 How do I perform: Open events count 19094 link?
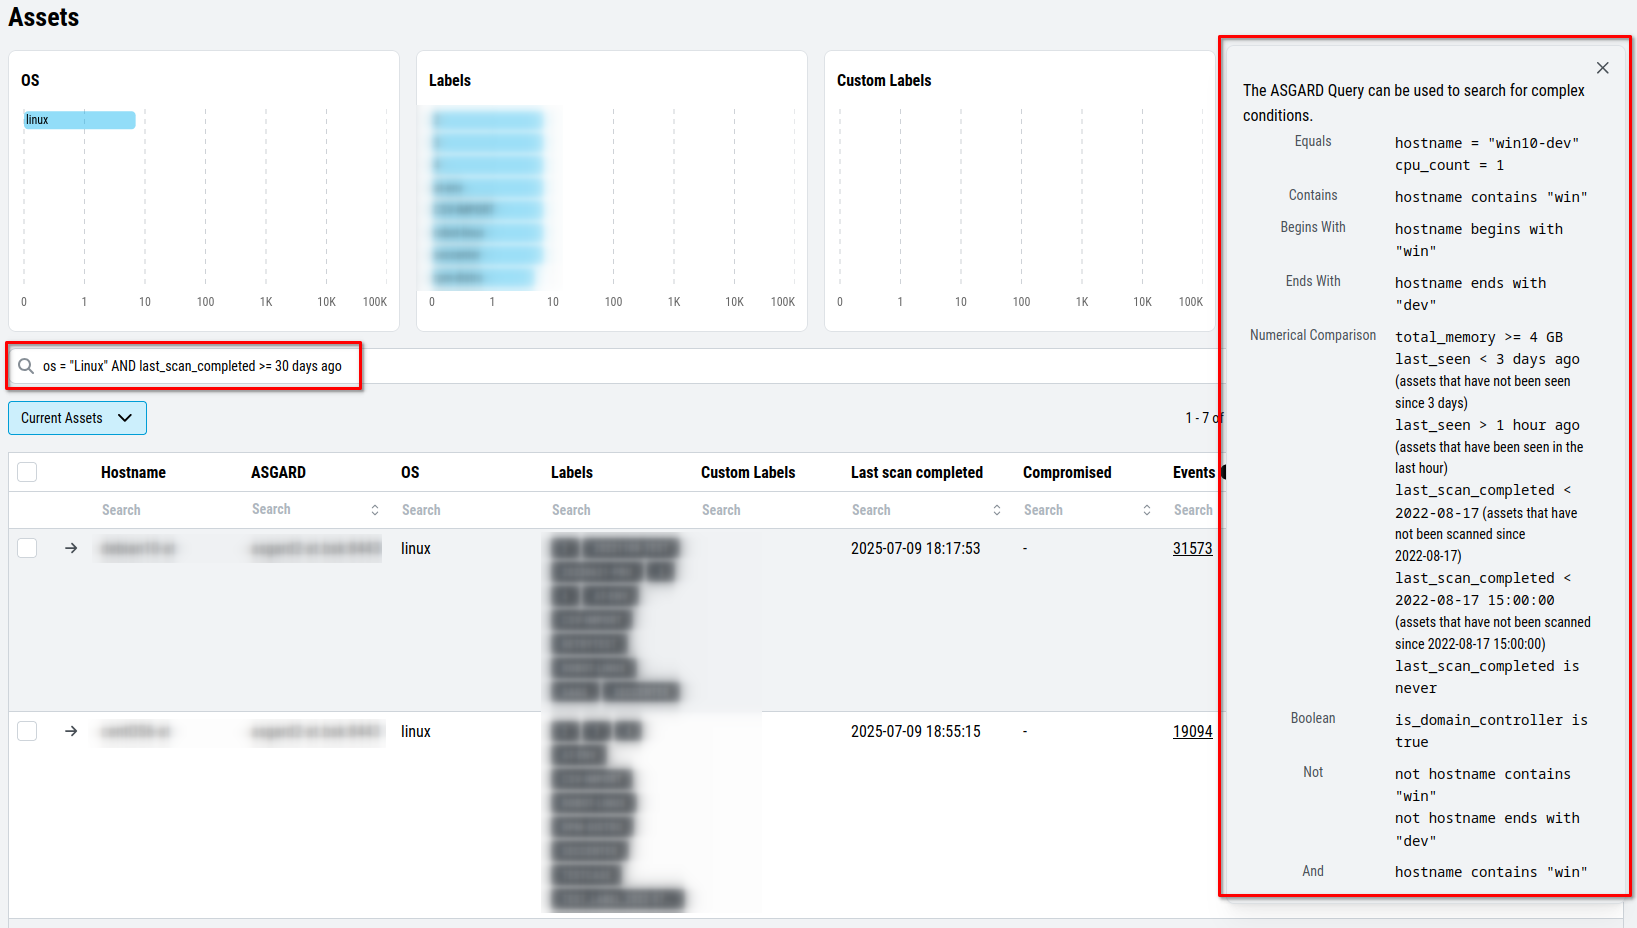click(x=1192, y=731)
